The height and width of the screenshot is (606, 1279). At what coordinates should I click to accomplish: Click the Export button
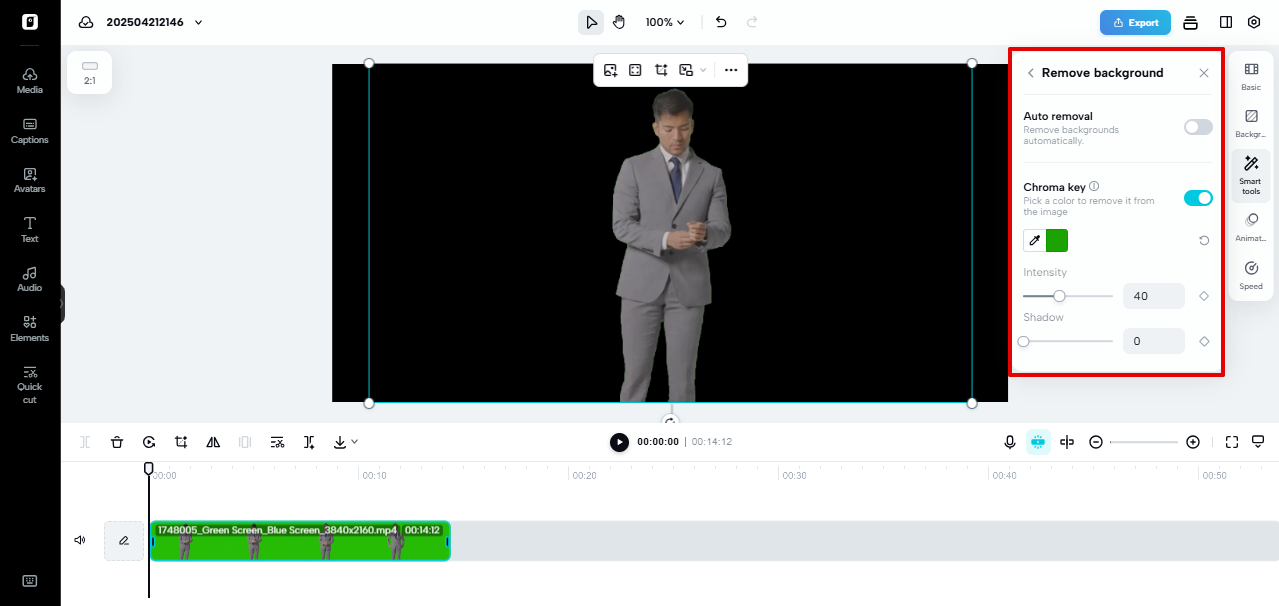click(x=1135, y=22)
